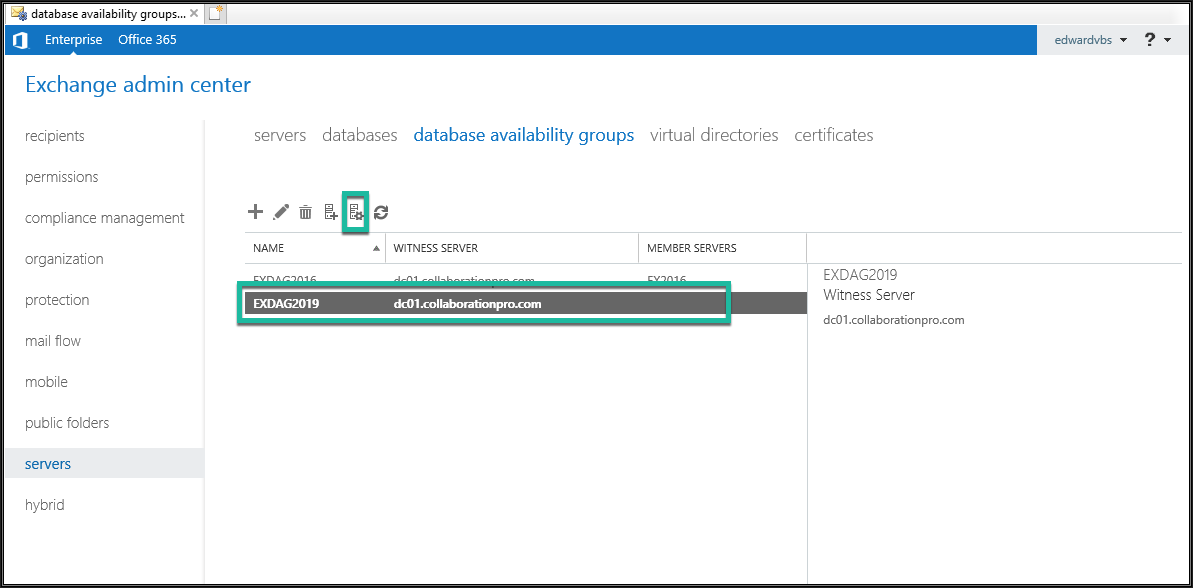Click the trash can delete icon
The width and height of the screenshot is (1193, 588).
pos(306,212)
